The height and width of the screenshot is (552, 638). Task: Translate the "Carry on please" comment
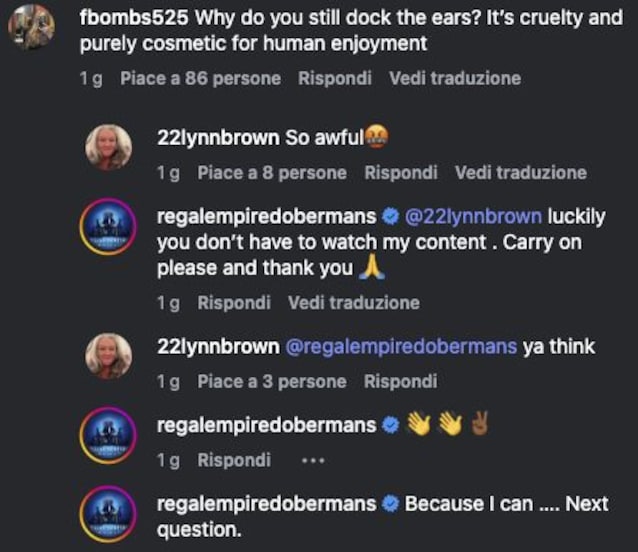(353, 302)
